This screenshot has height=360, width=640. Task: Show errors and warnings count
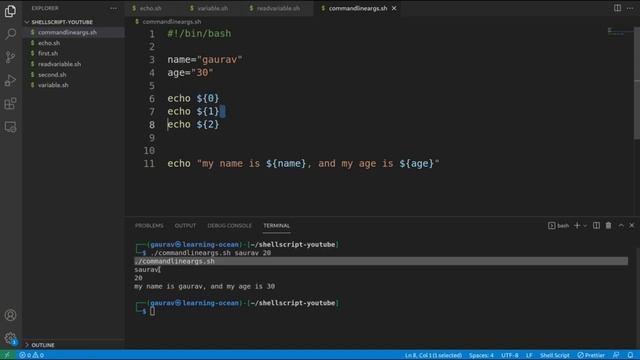pos(31,355)
